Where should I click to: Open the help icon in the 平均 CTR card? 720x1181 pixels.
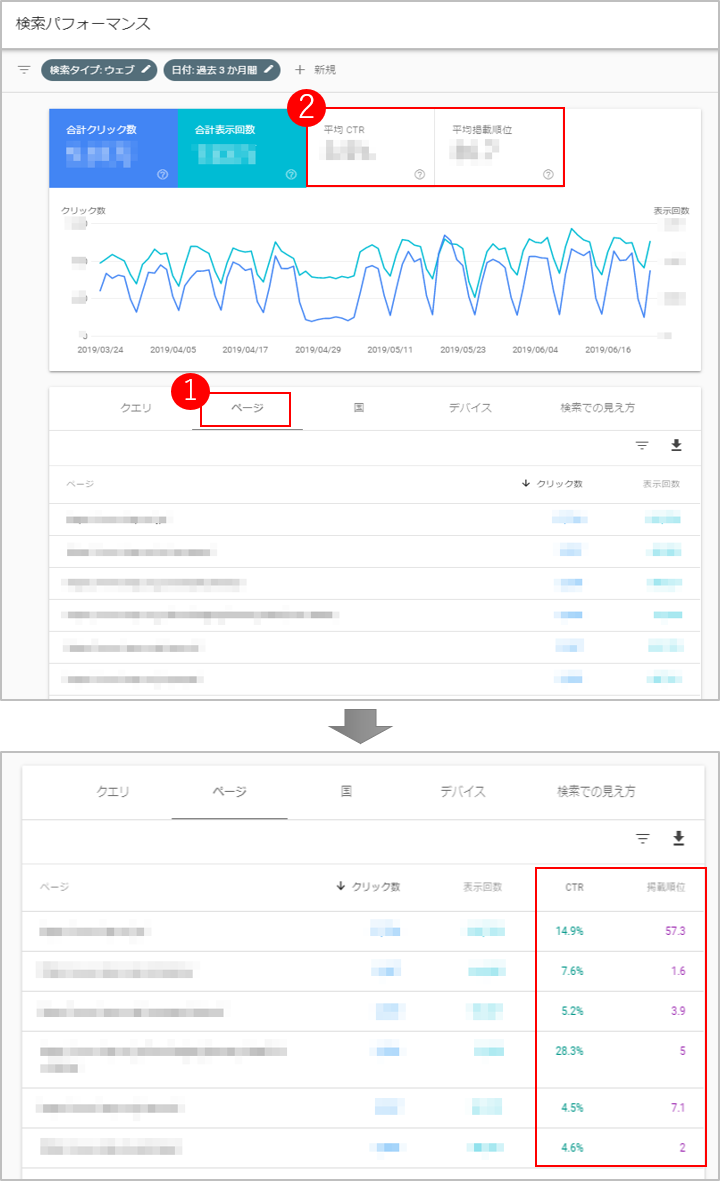pos(420,175)
